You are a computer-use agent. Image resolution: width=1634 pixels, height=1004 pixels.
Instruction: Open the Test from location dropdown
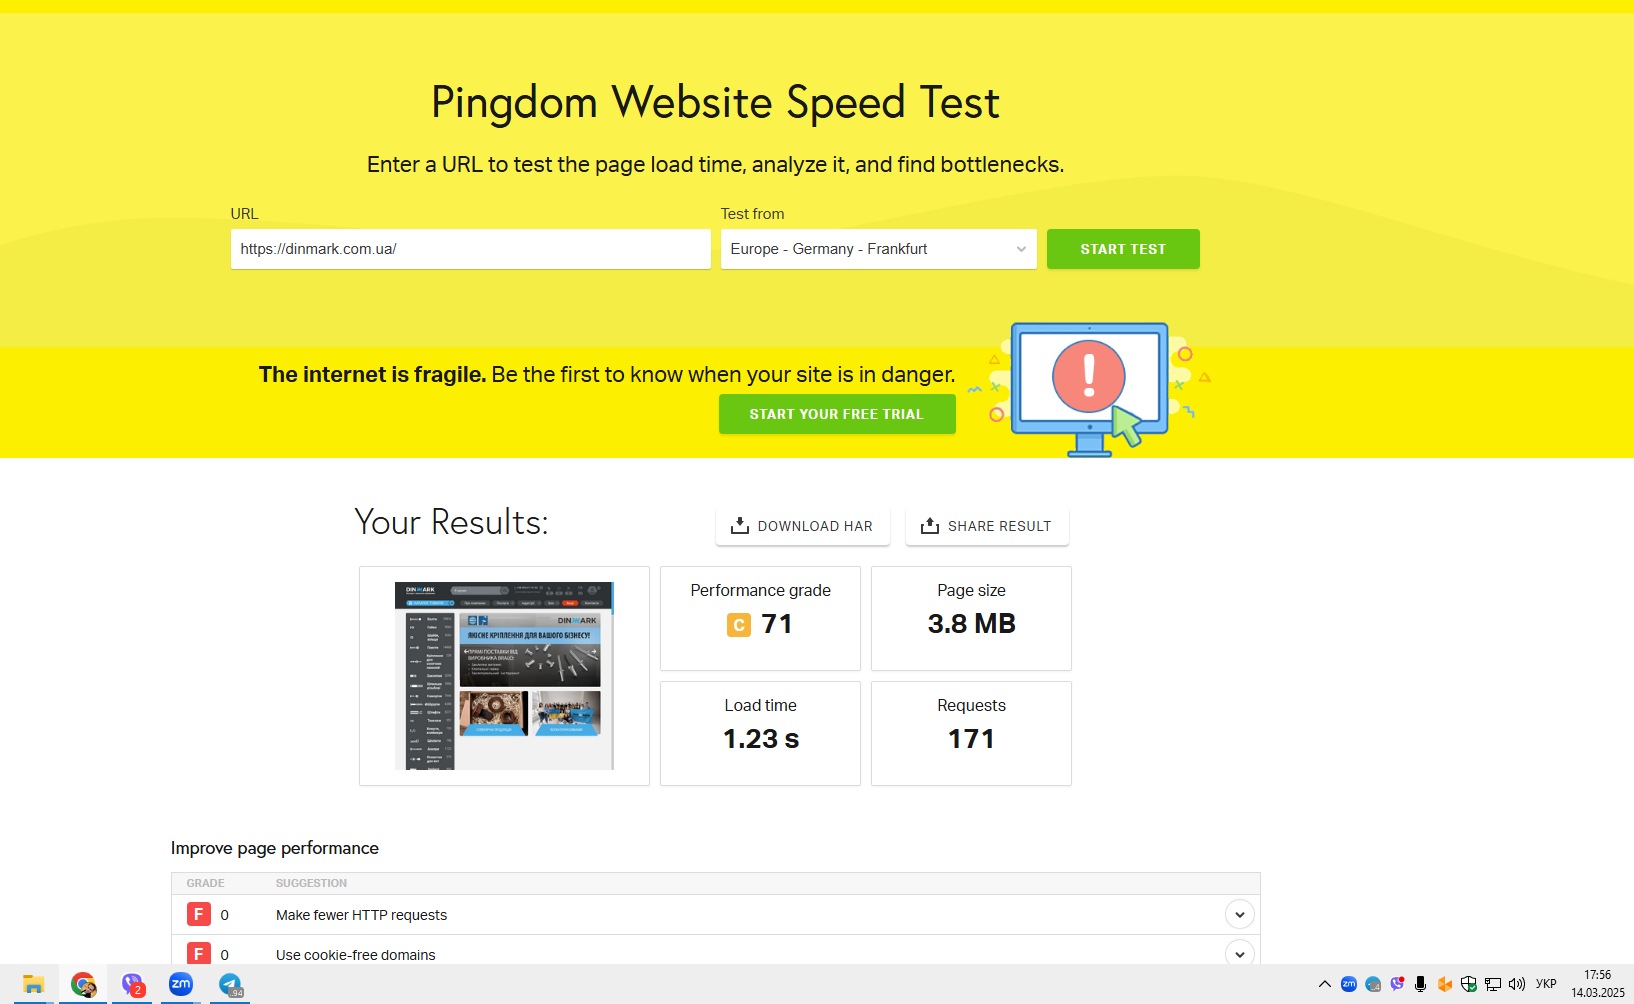(879, 249)
